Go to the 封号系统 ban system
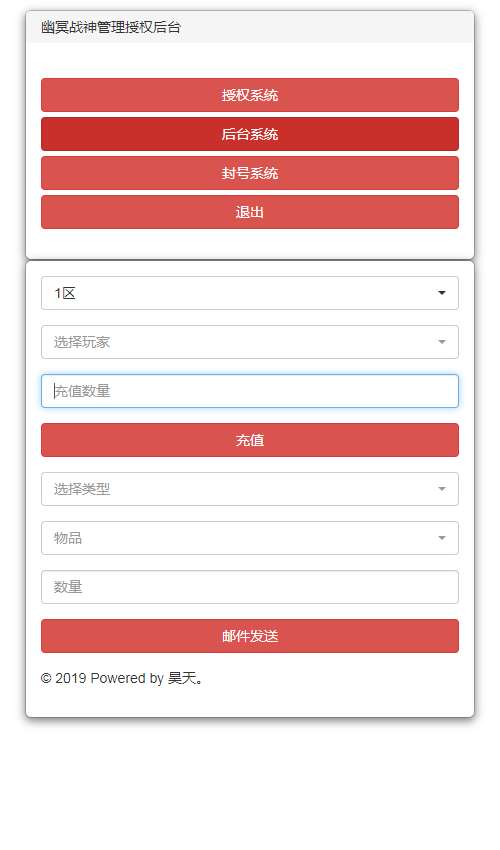This screenshot has width=500, height=850. (x=249, y=173)
